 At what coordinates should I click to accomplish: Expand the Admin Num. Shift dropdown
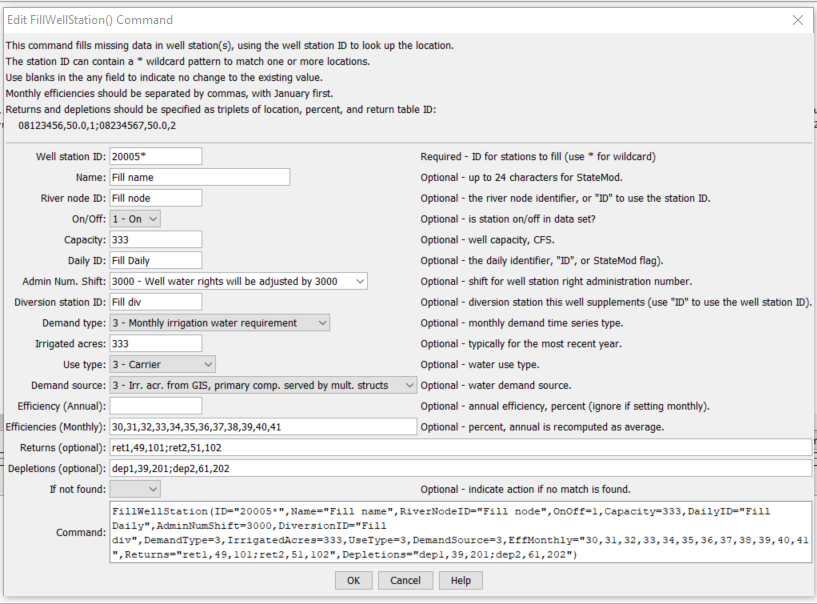click(239, 281)
